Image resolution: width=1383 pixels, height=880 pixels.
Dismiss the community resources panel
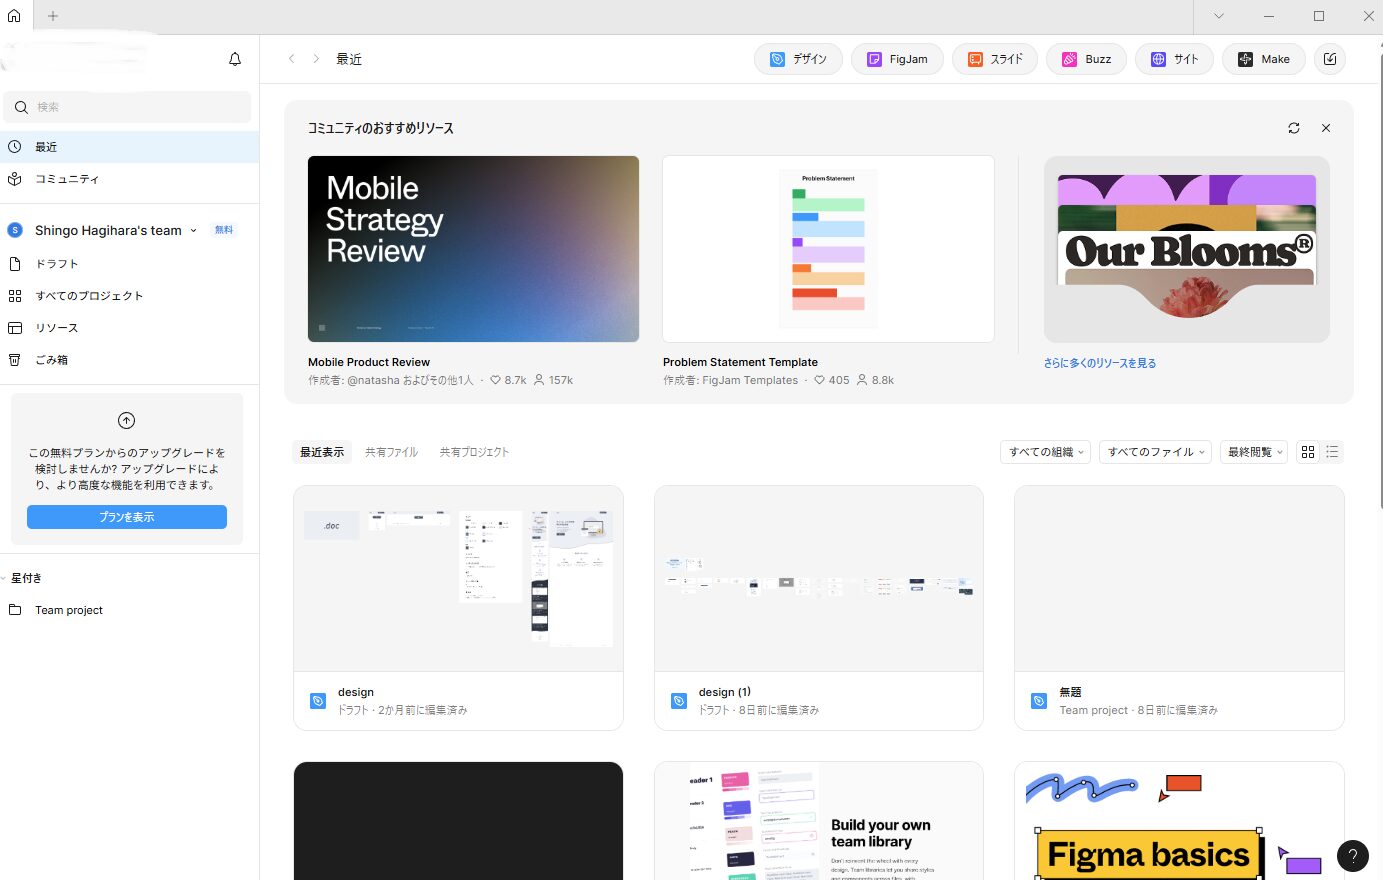pos(1326,128)
